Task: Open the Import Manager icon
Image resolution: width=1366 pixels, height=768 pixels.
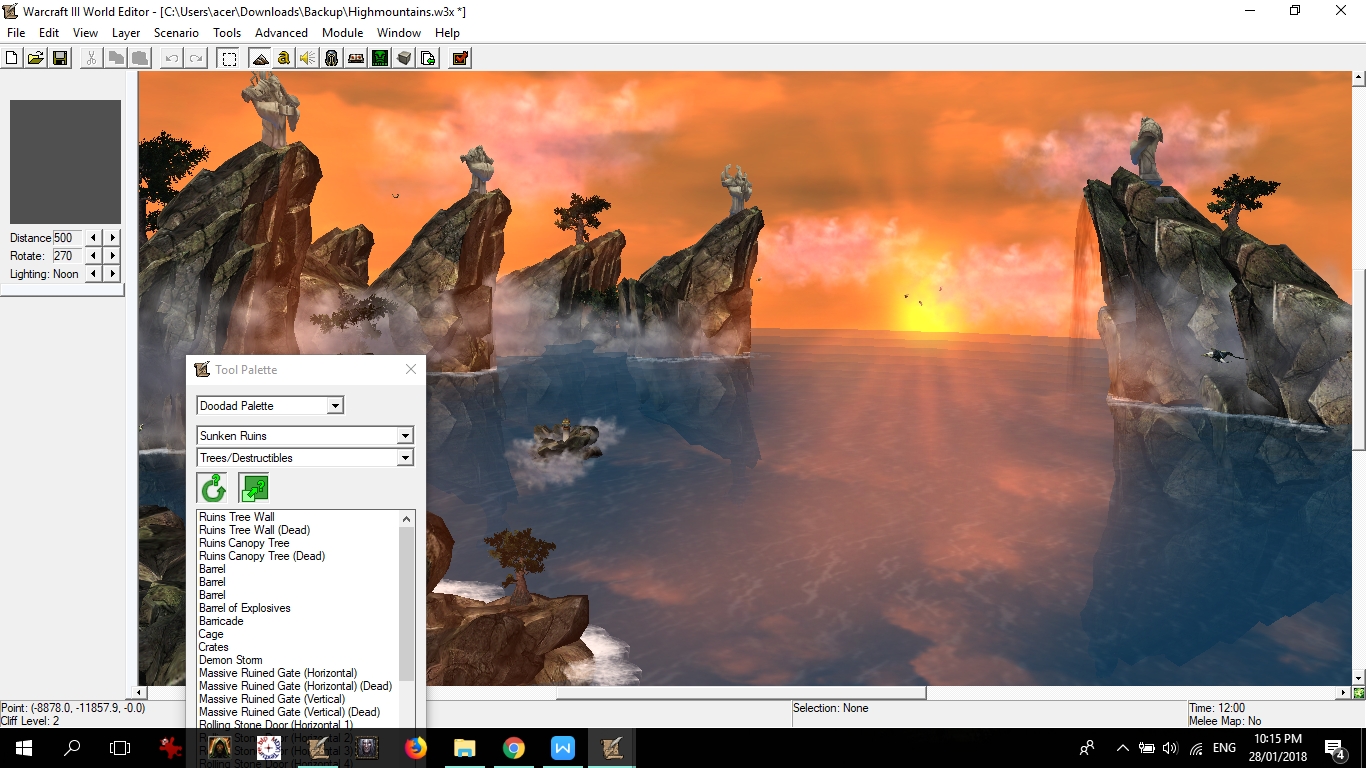Action: coord(428,58)
